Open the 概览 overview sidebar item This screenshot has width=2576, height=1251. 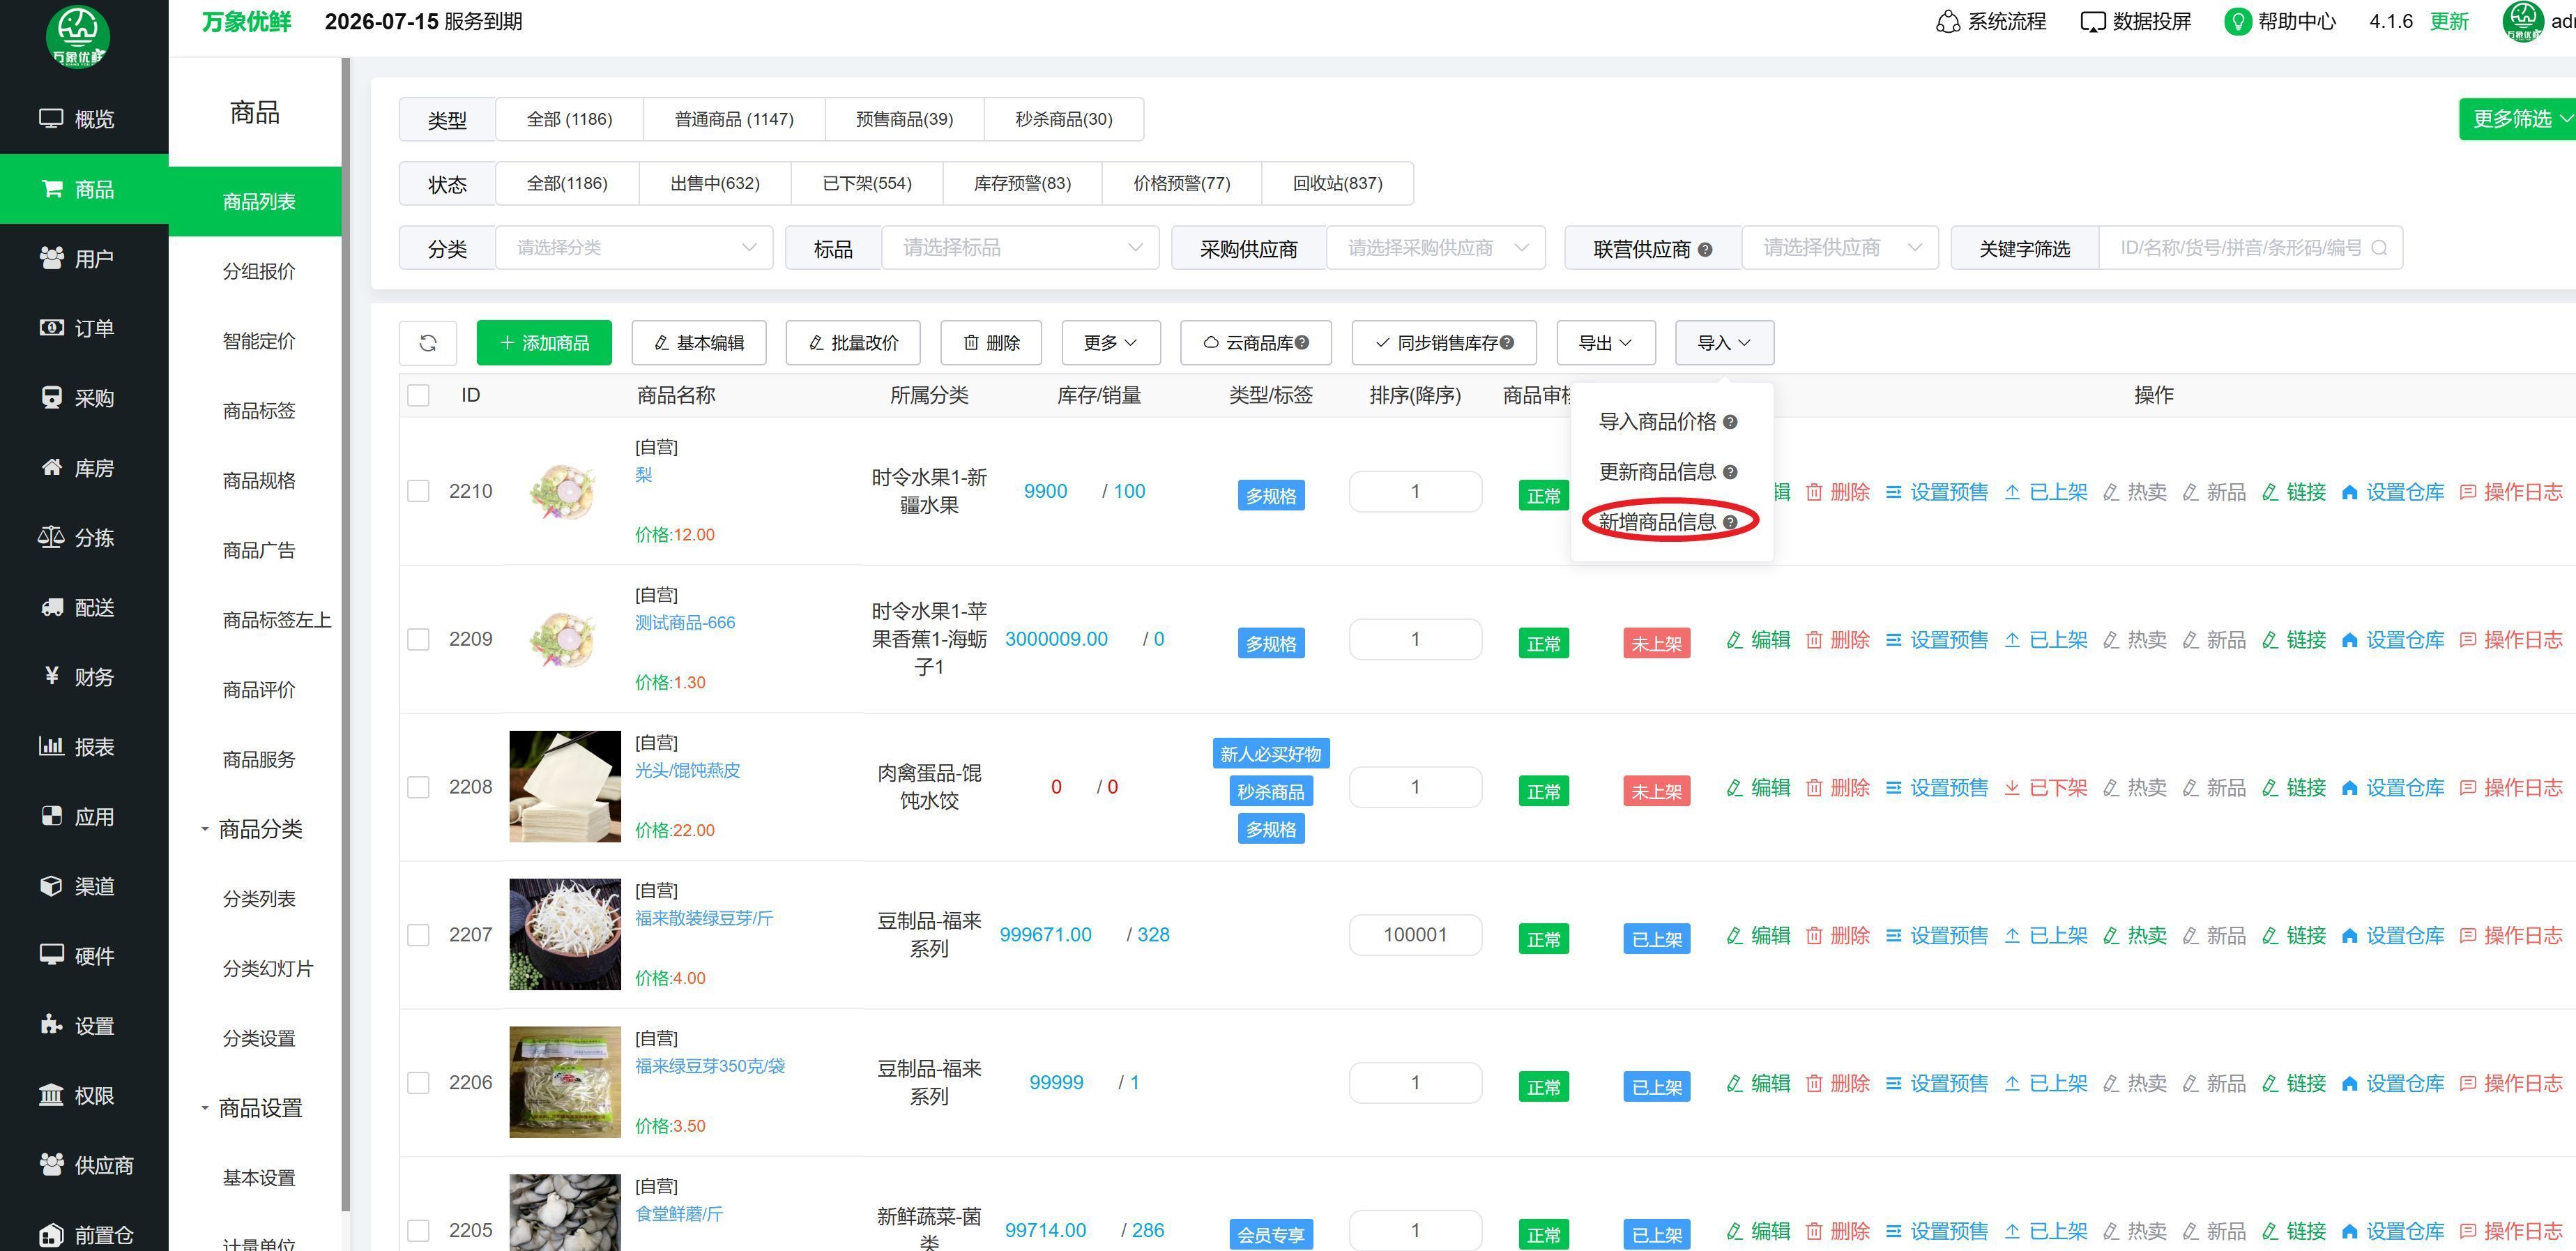point(84,119)
